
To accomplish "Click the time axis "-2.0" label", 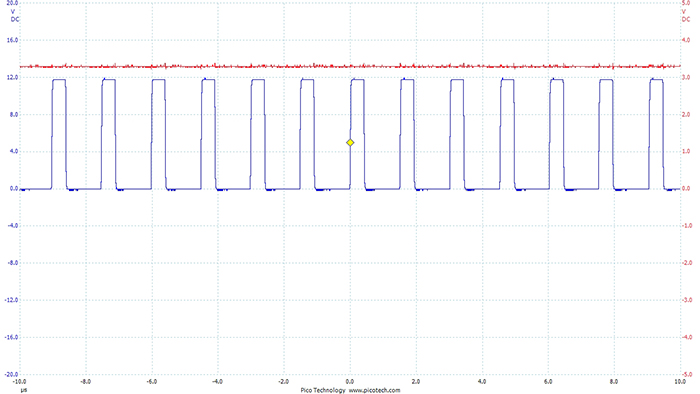I will click(x=283, y=382).
